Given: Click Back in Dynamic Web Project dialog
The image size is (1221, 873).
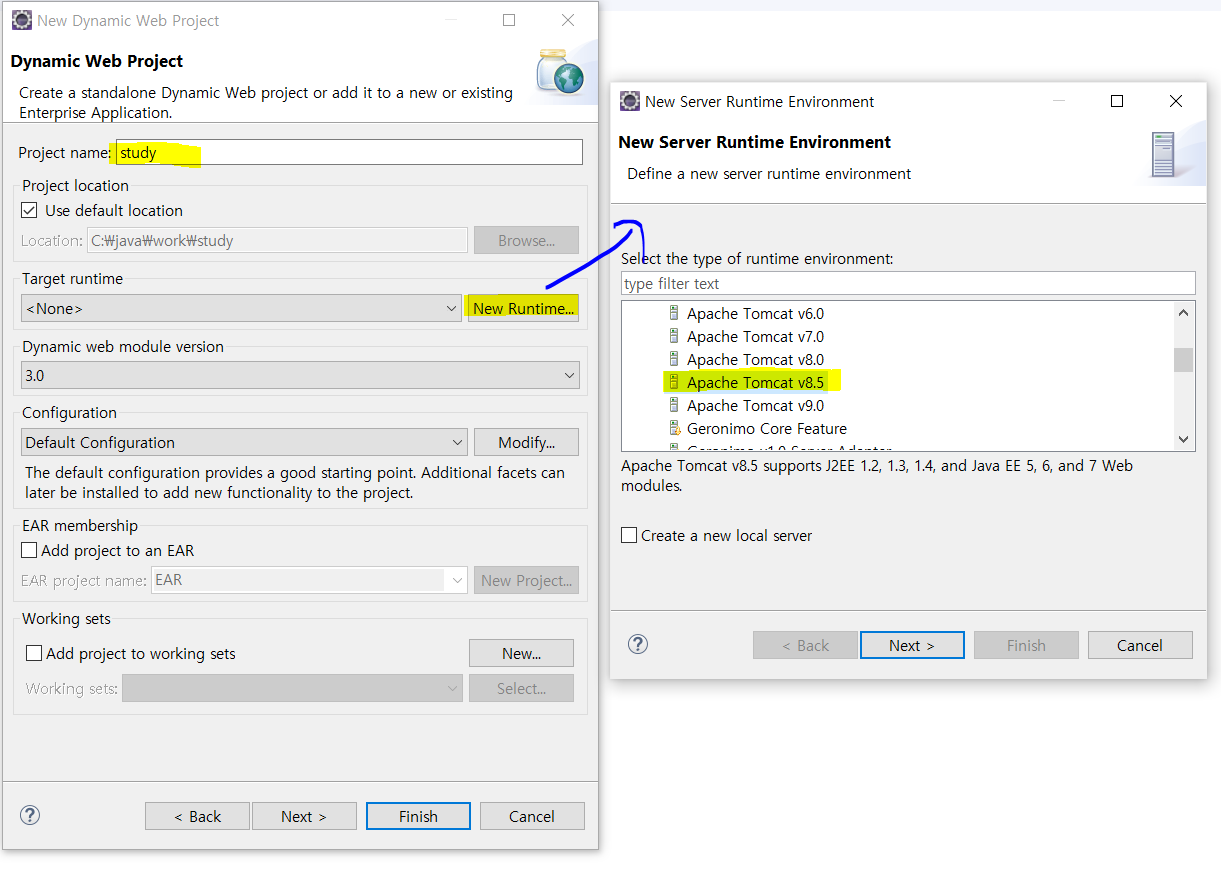Looking at the screenshot, I should (x=197, y=816).
